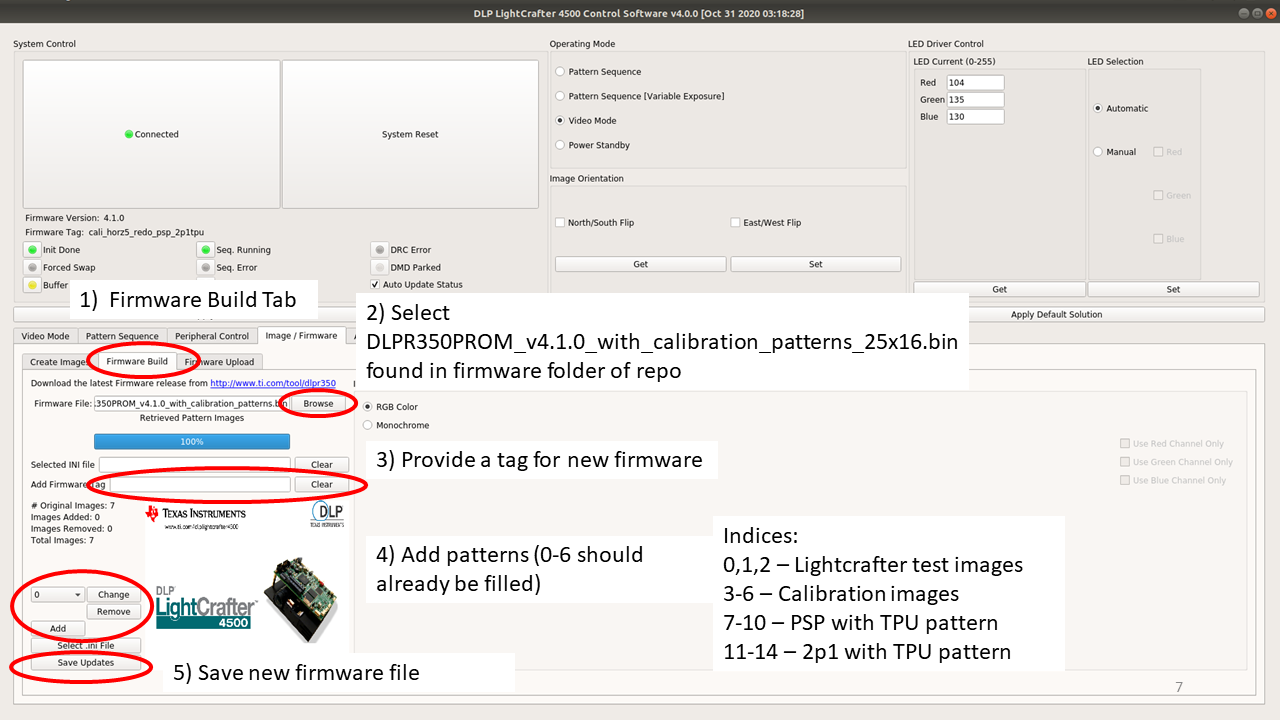Click Get under Image Orientation
Screen dimensions: 1280x720
640,264
